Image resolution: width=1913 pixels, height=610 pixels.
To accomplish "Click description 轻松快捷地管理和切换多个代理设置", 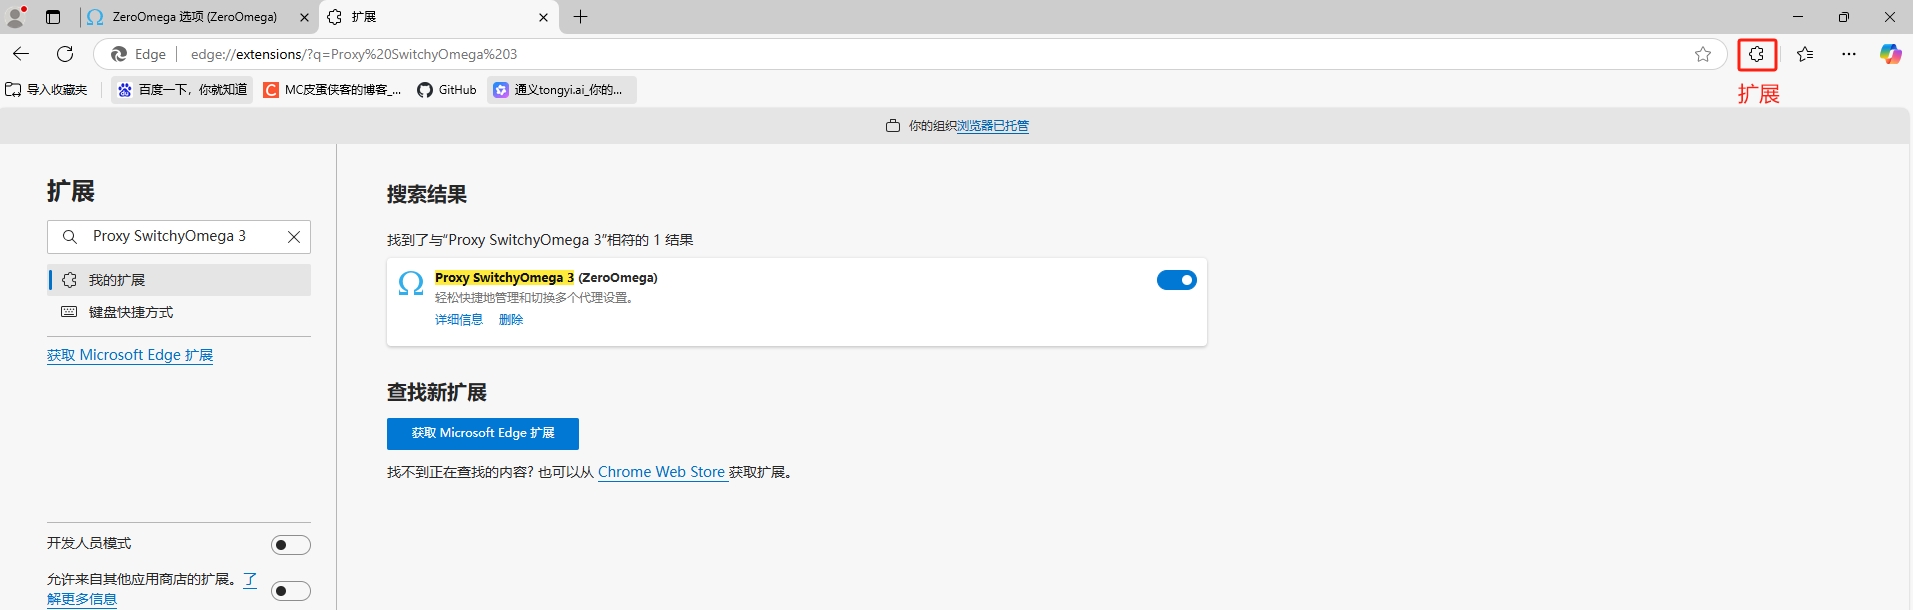I will (536, 298).
